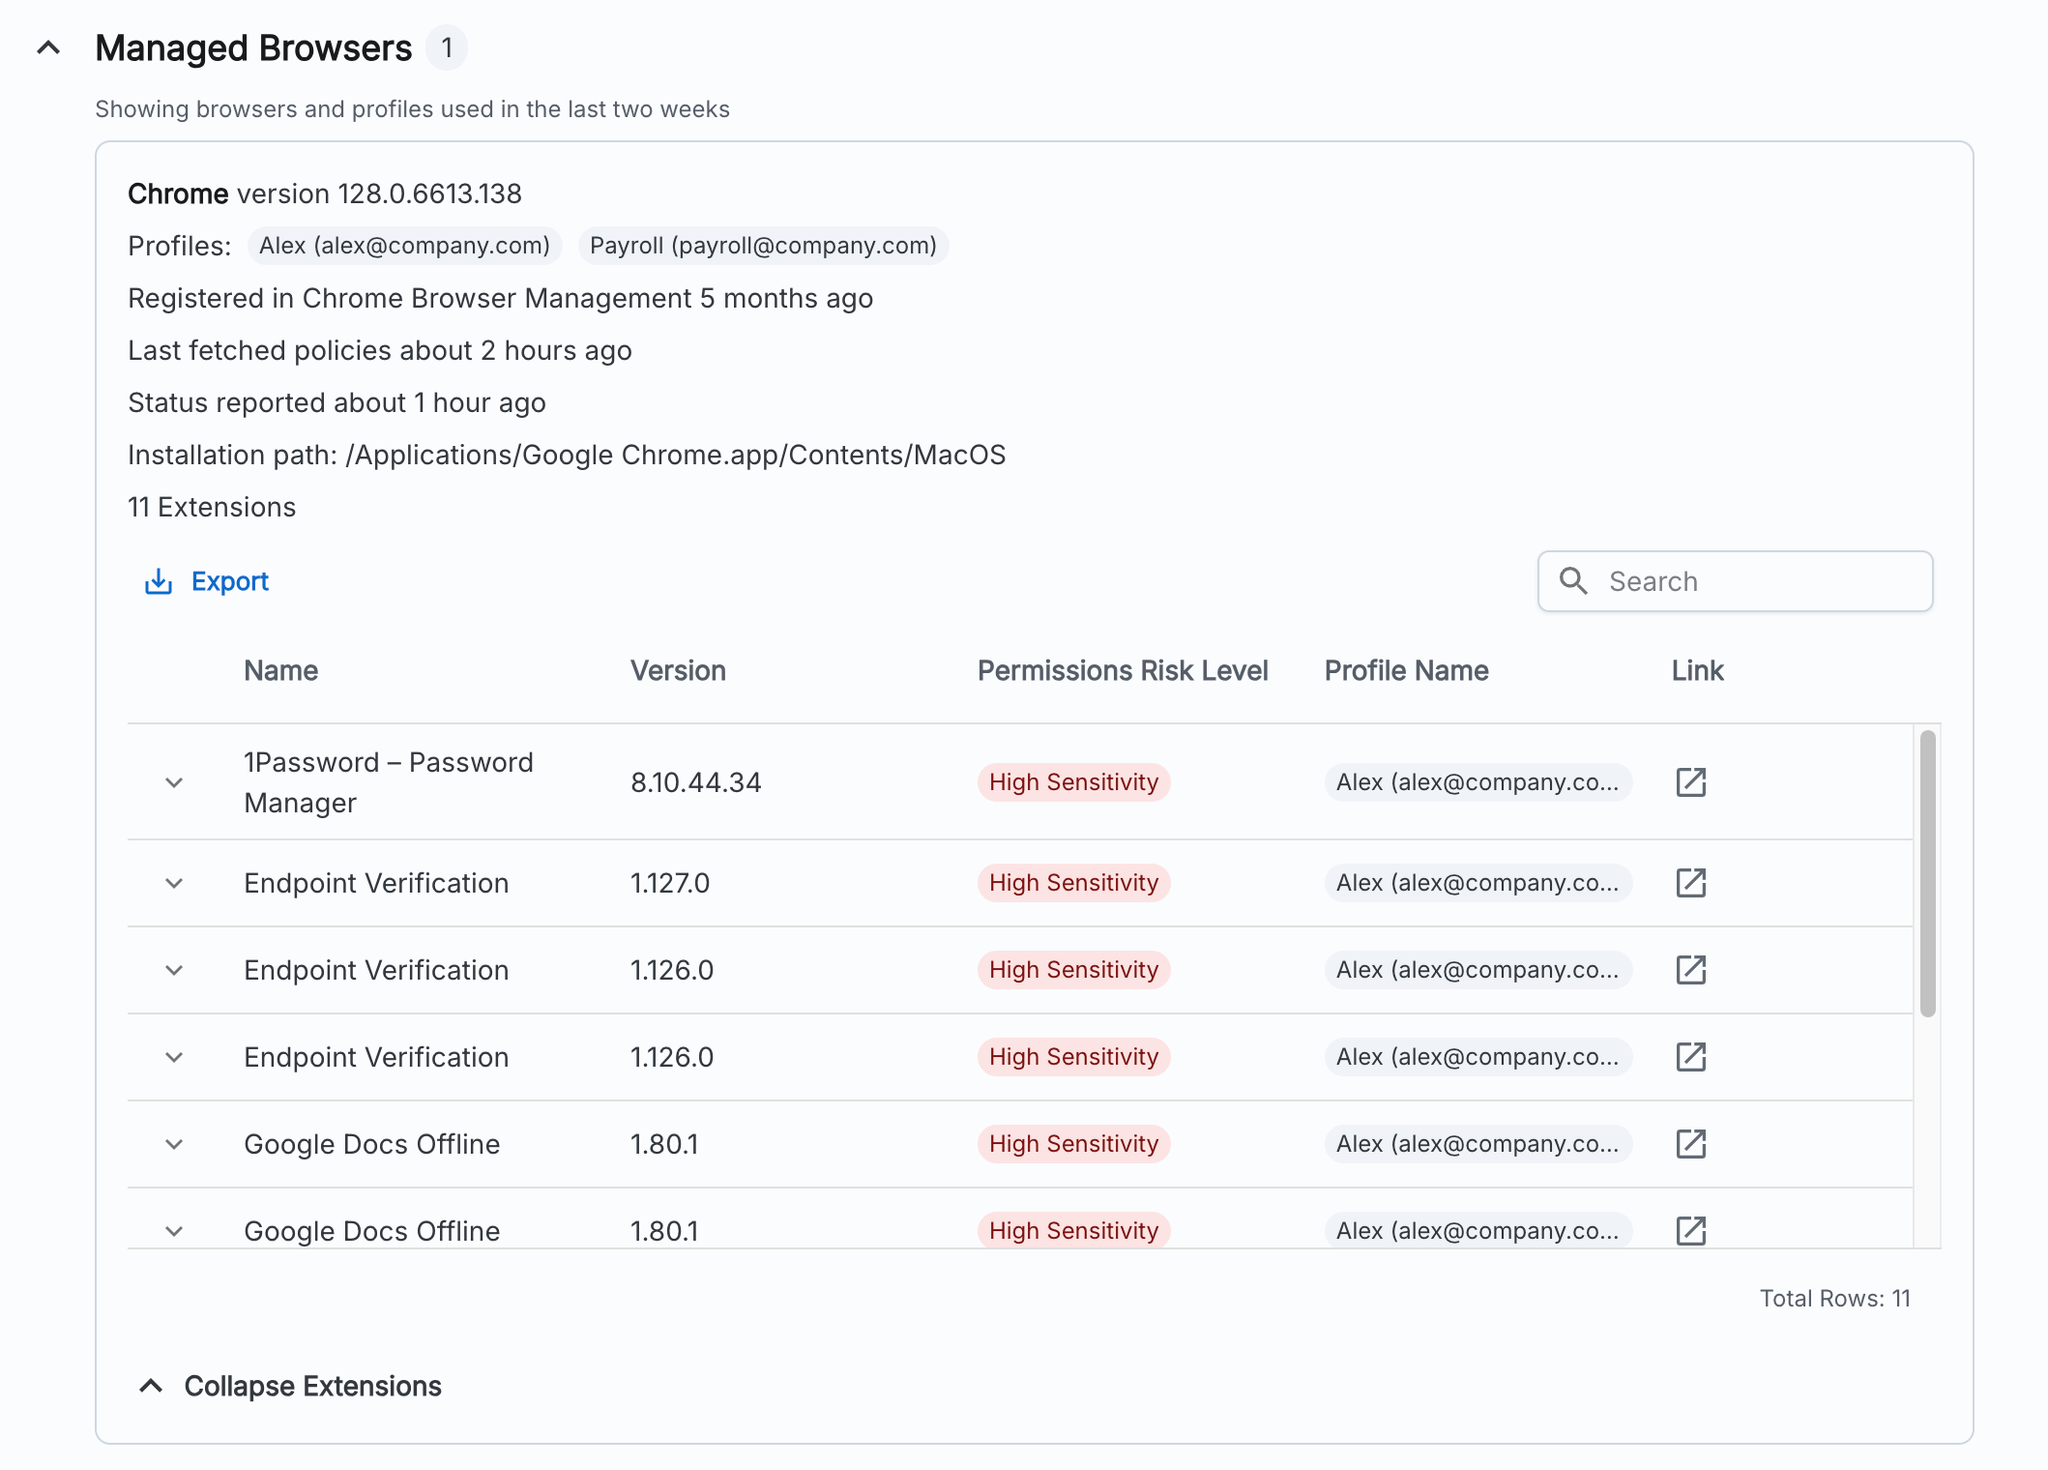Expand the 1Password – Password Manager row
This screenshot has width=2048, height=1470.
[x=174, y=782]
